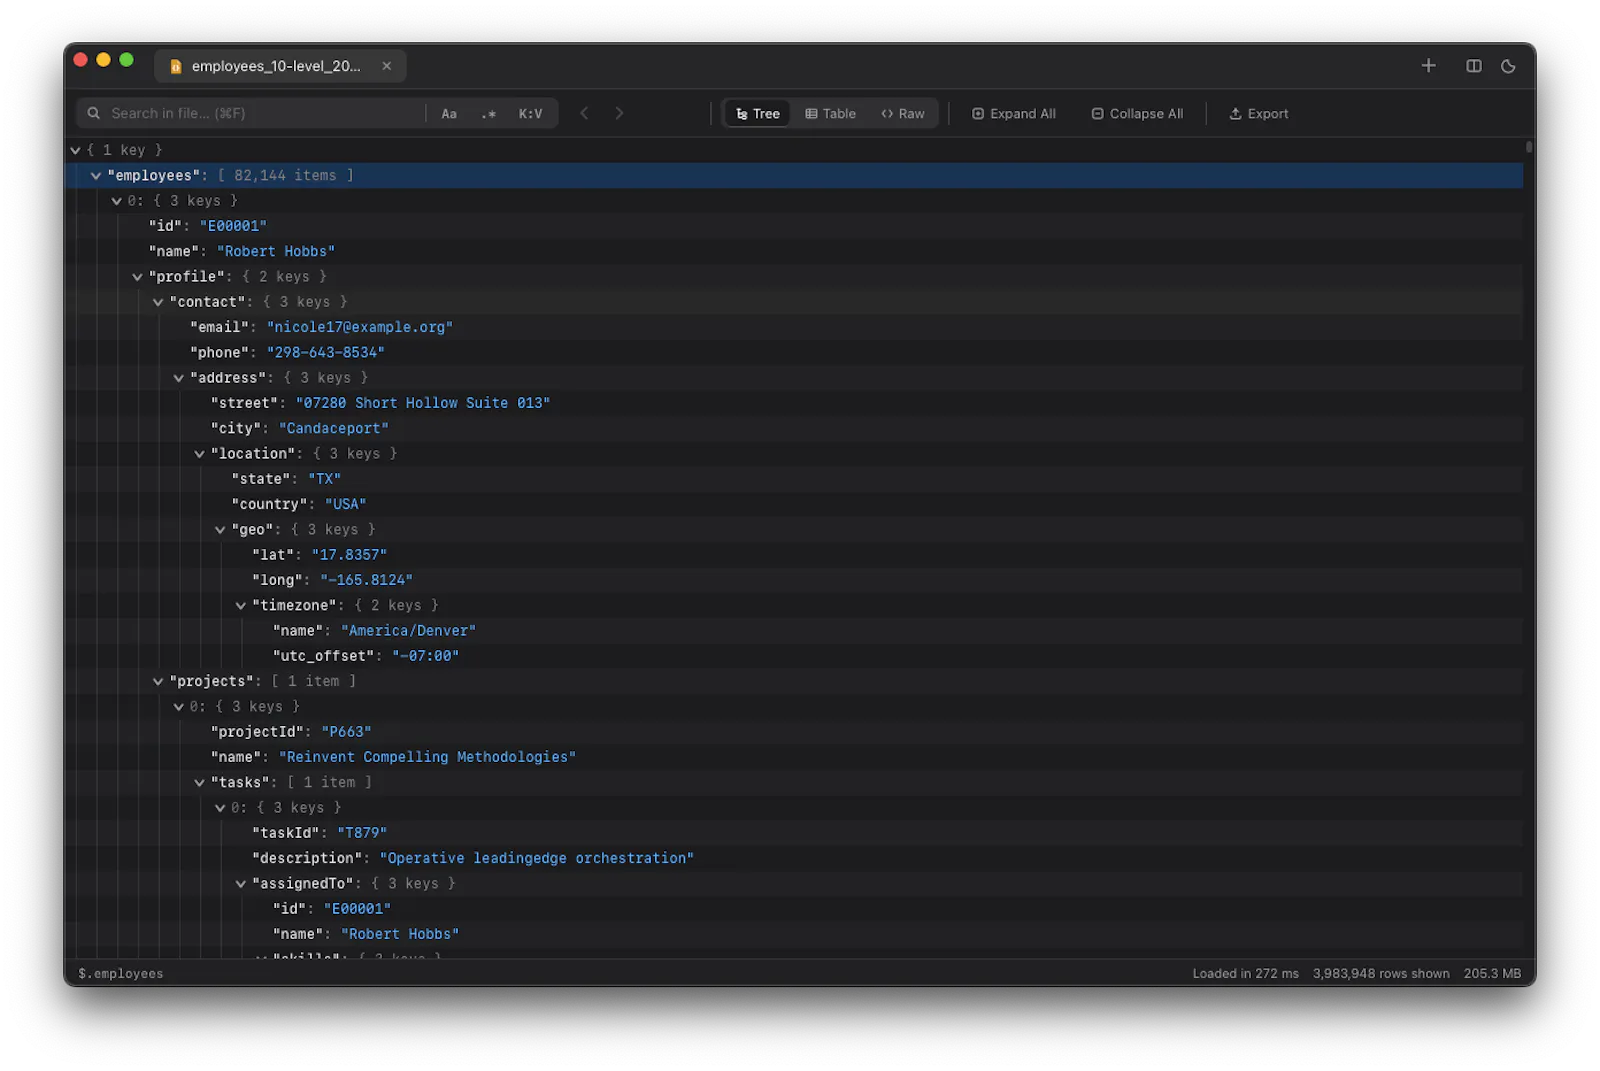
Task: Select the "T879" taskId value
Action: pyautogui.click(x=362, y=833)
